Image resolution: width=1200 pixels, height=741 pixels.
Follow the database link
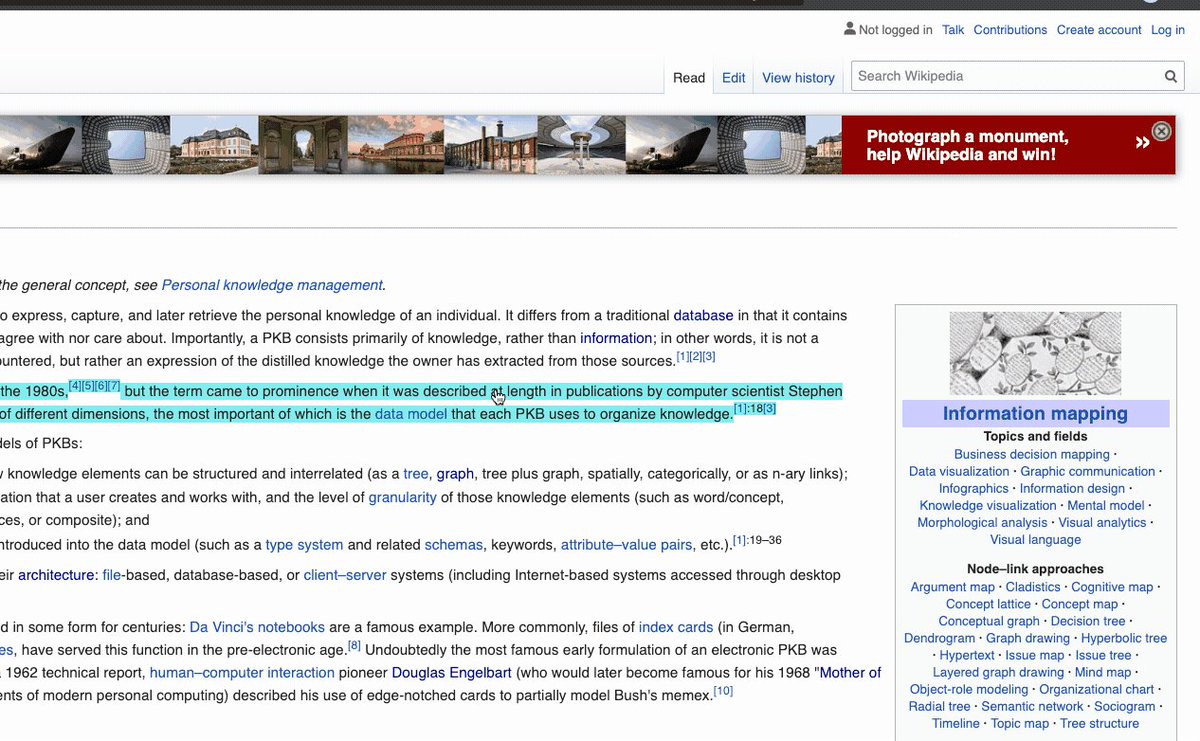coord(703,315)
